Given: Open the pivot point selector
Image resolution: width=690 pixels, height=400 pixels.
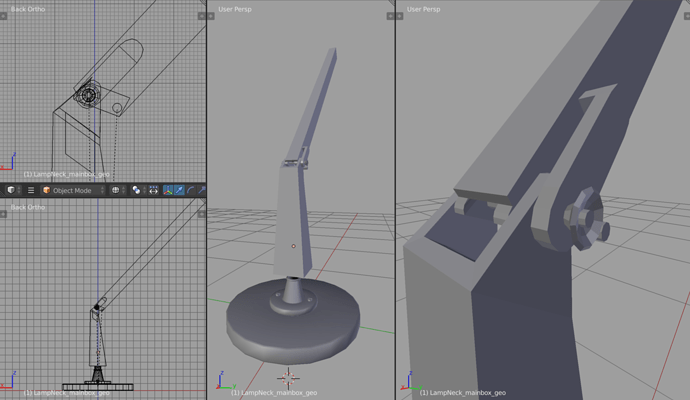Looking at the screenshot, I should (x=139, y=190).
